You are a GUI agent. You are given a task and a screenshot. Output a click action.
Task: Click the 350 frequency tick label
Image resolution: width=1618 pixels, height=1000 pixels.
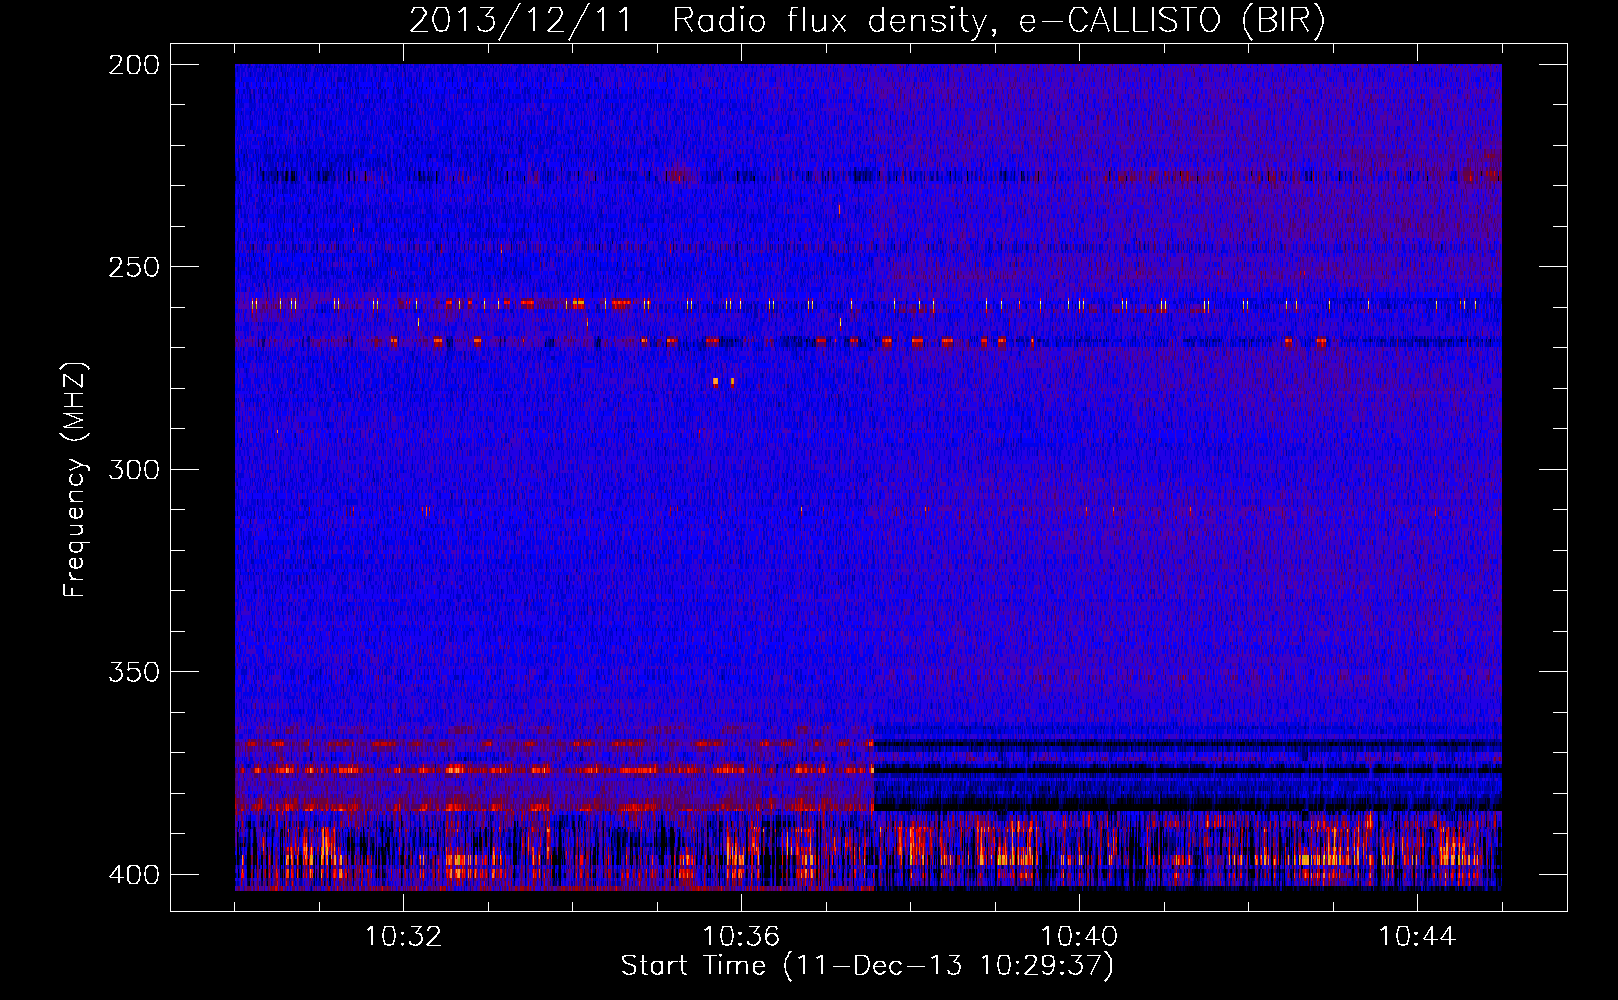coord(133,671)
